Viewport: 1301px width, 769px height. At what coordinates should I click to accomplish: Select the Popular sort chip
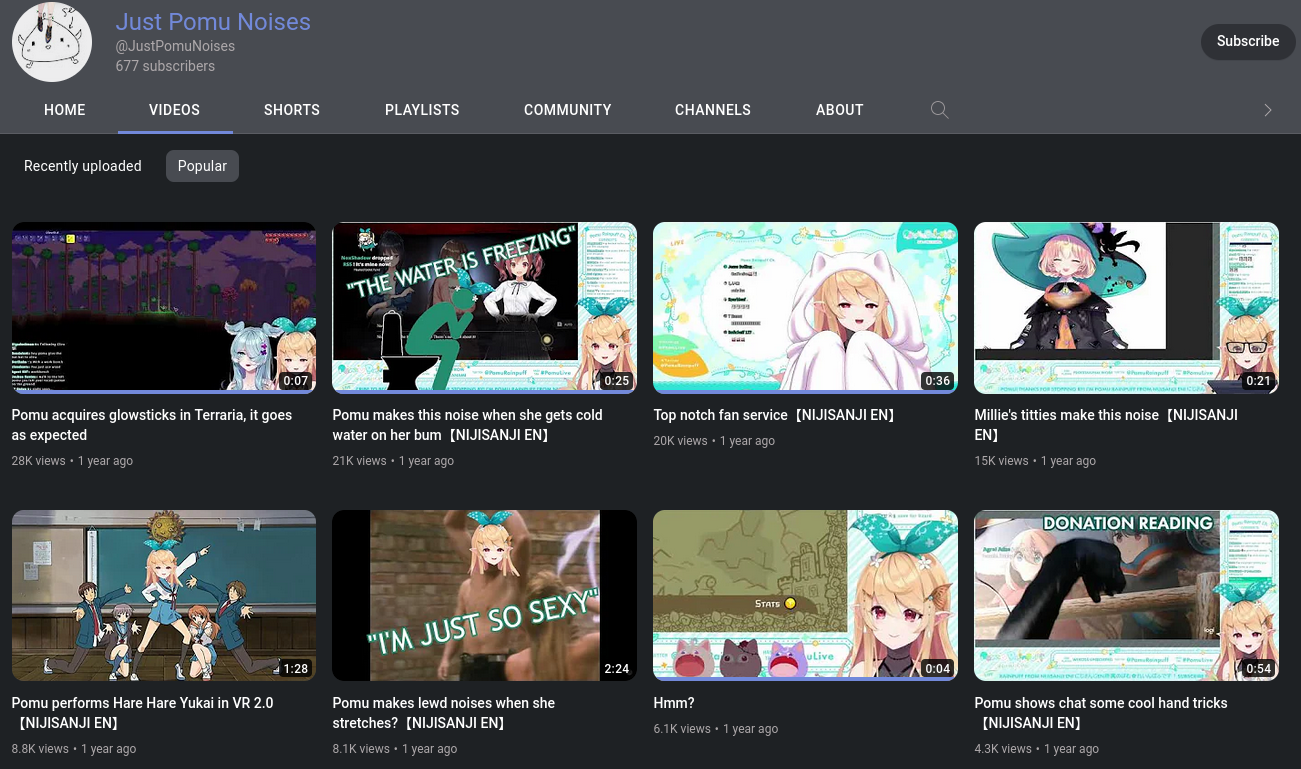tap(202, 166)
